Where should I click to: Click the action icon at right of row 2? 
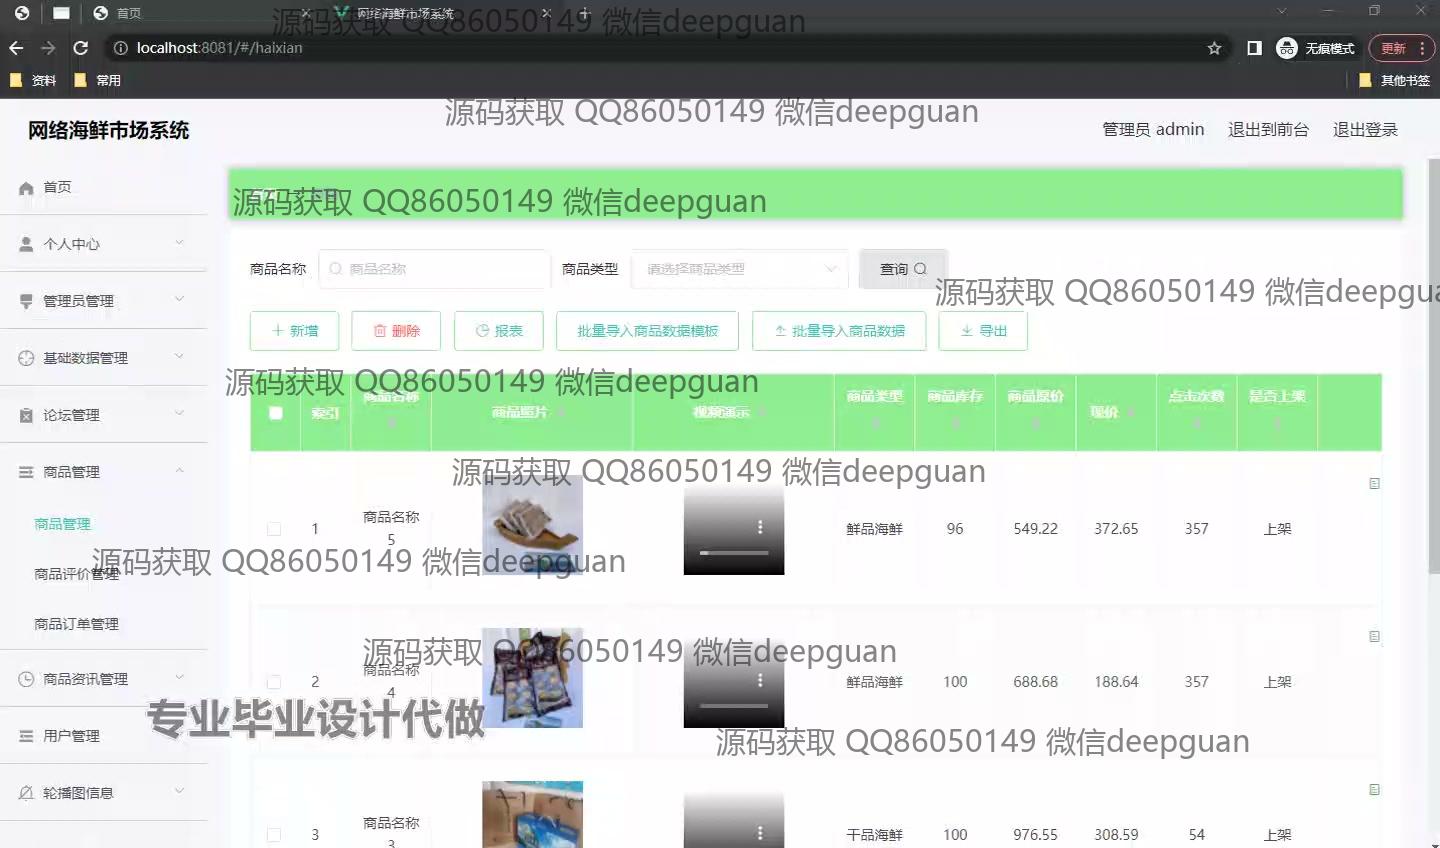[1374, 636]
